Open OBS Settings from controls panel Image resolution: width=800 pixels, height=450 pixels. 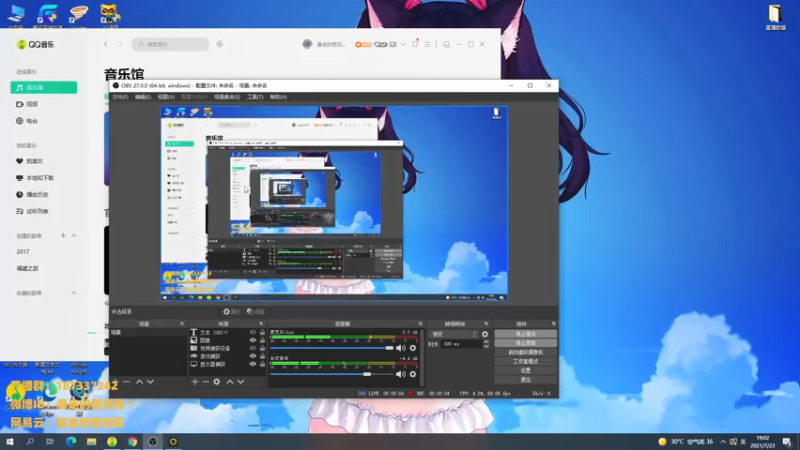(x=526, y=370)
